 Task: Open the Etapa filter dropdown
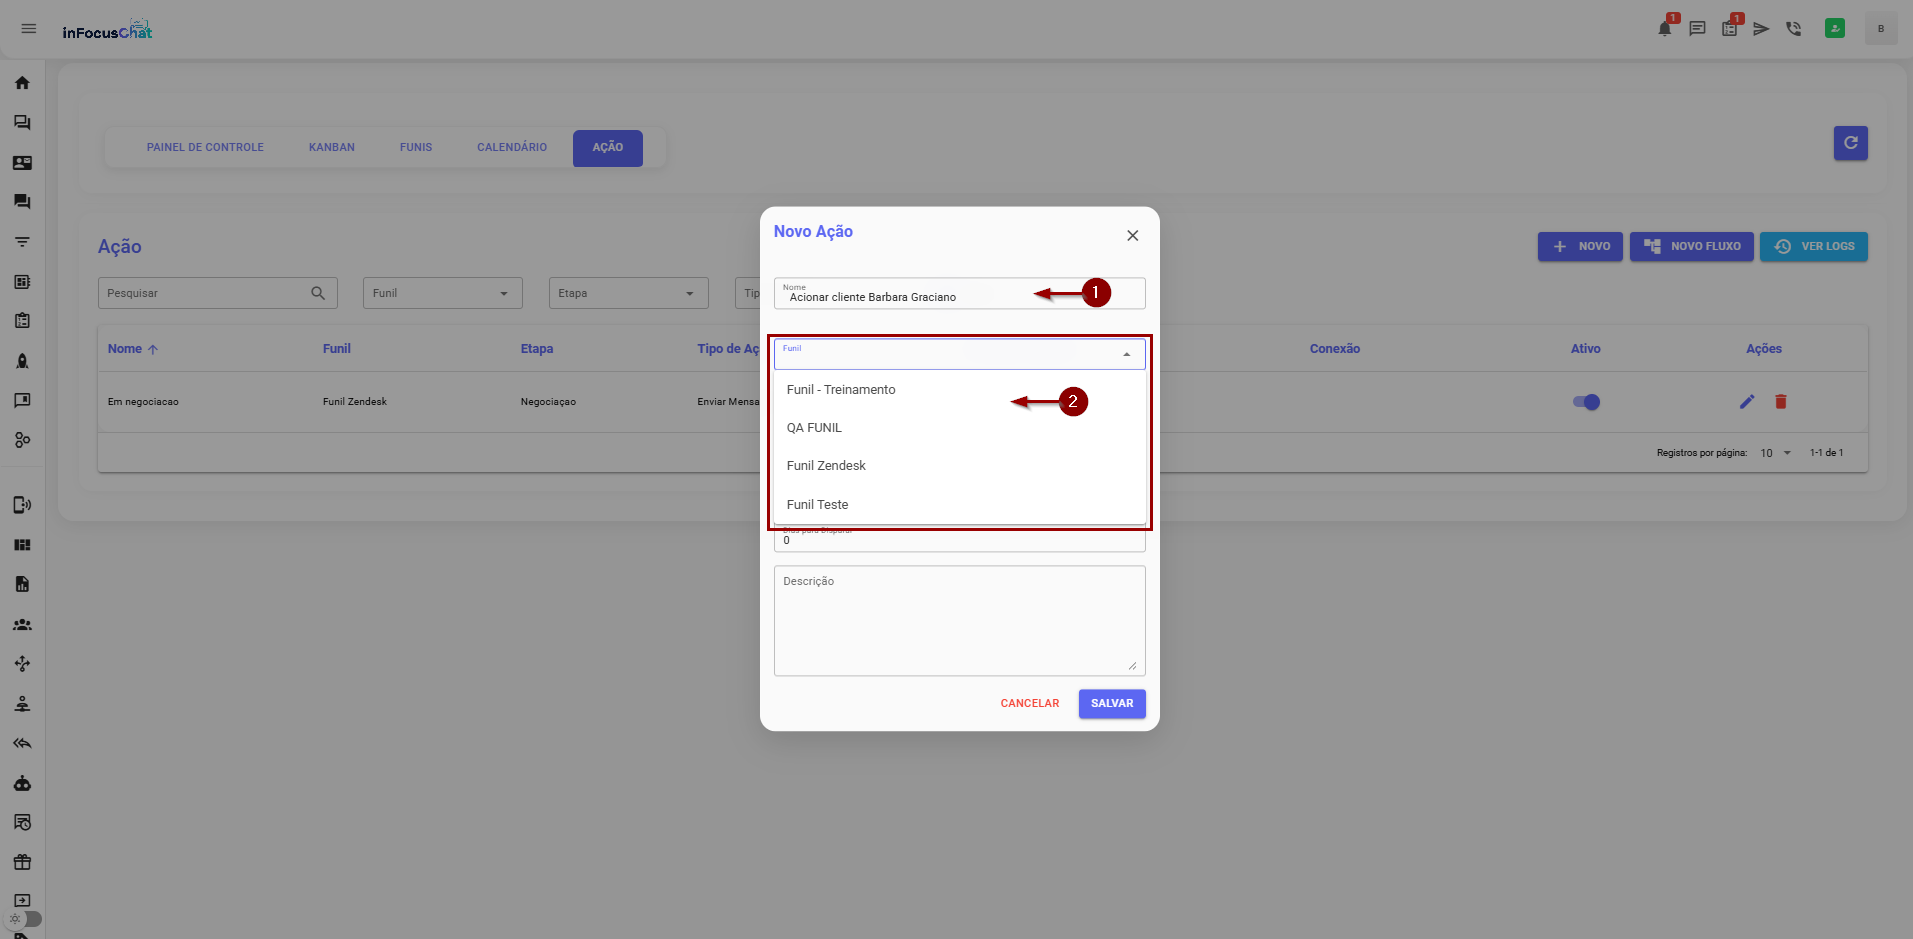(628, 293)
